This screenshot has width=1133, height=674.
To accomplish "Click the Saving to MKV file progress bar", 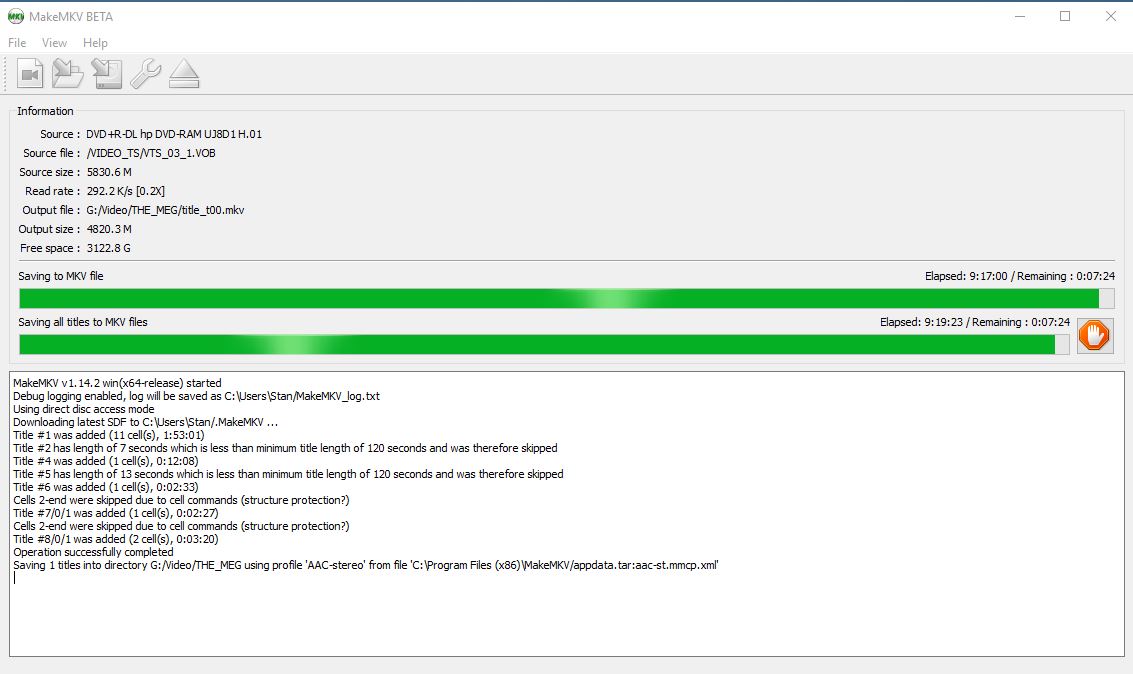I will tap(566, 298).
